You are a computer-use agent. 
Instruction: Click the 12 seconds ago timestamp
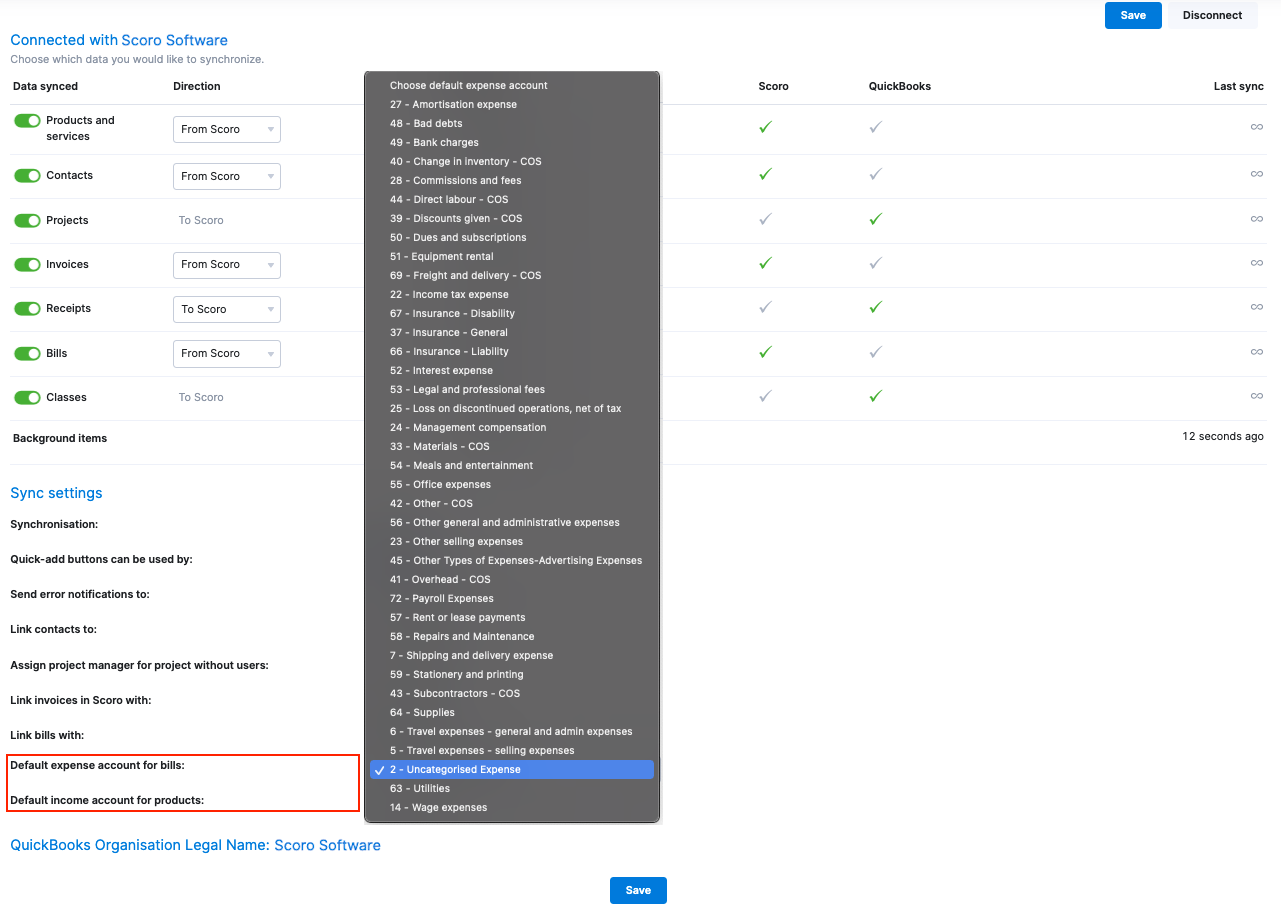tap(1223, 436)
